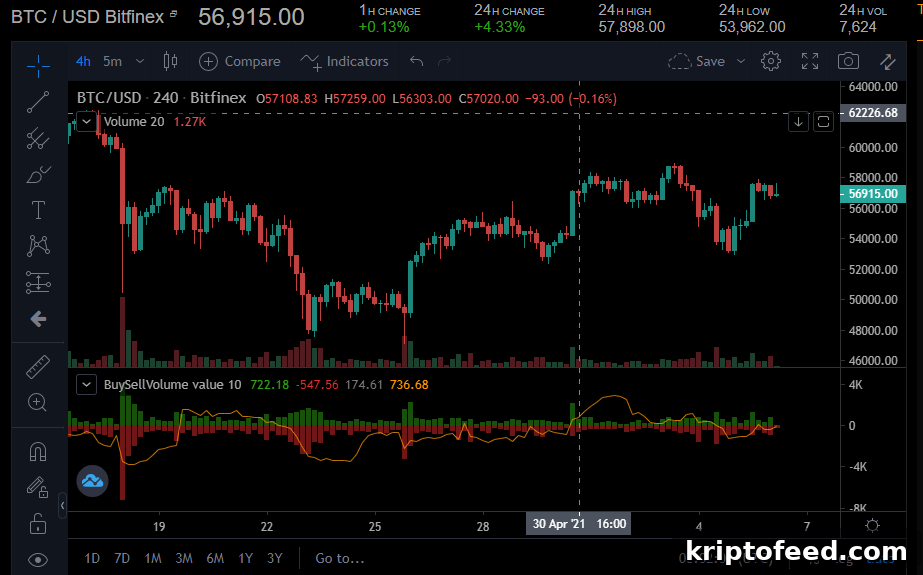This screenshot has height=575, width=923.
Task: Click the 1H CHANGE +0.13% value
Action: (x=384, y=26)
